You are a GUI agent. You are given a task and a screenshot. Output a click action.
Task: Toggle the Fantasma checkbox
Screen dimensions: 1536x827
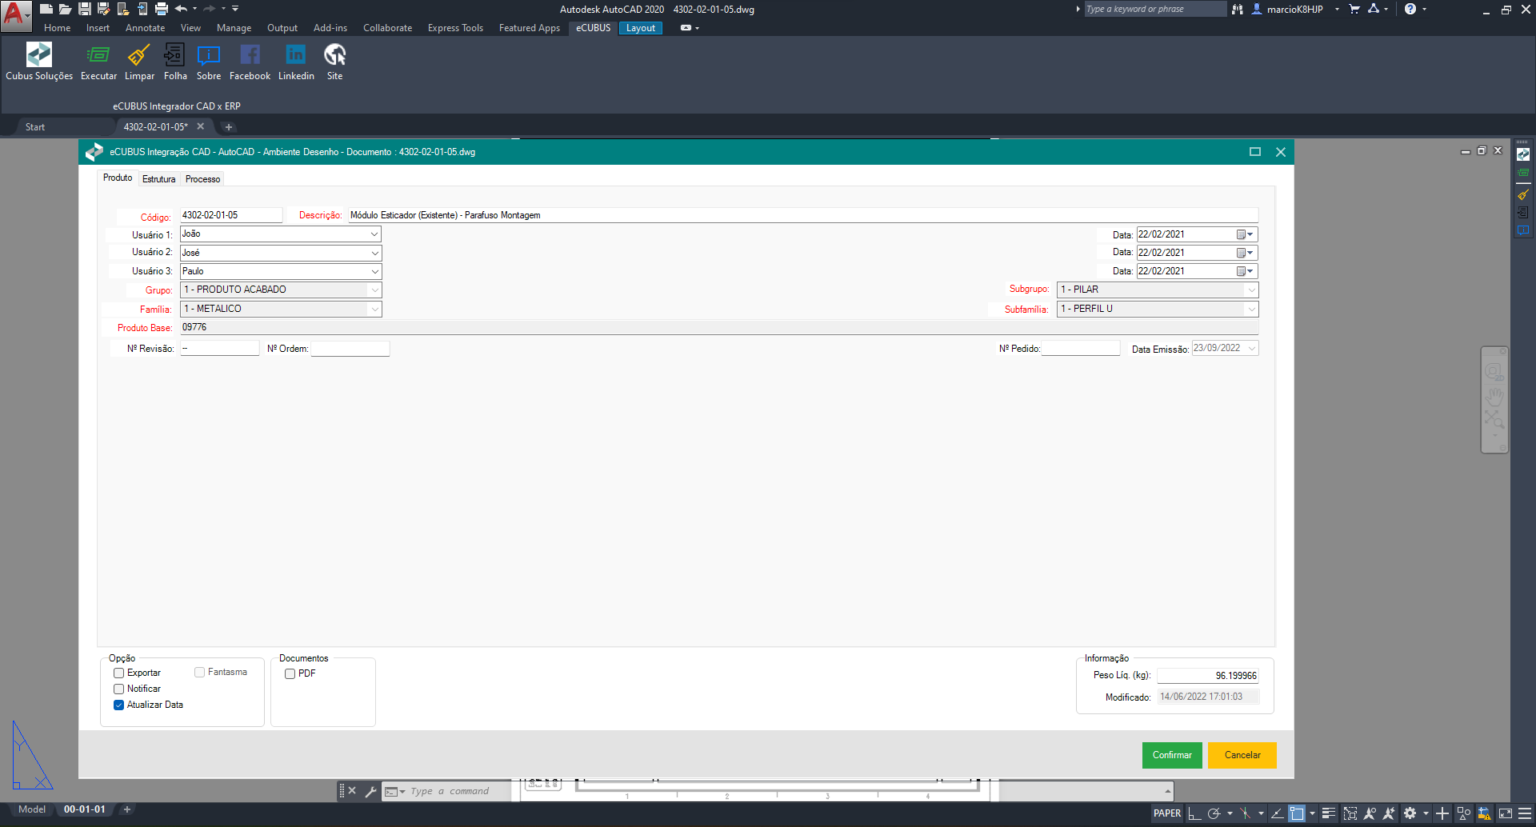coord(200,672)
